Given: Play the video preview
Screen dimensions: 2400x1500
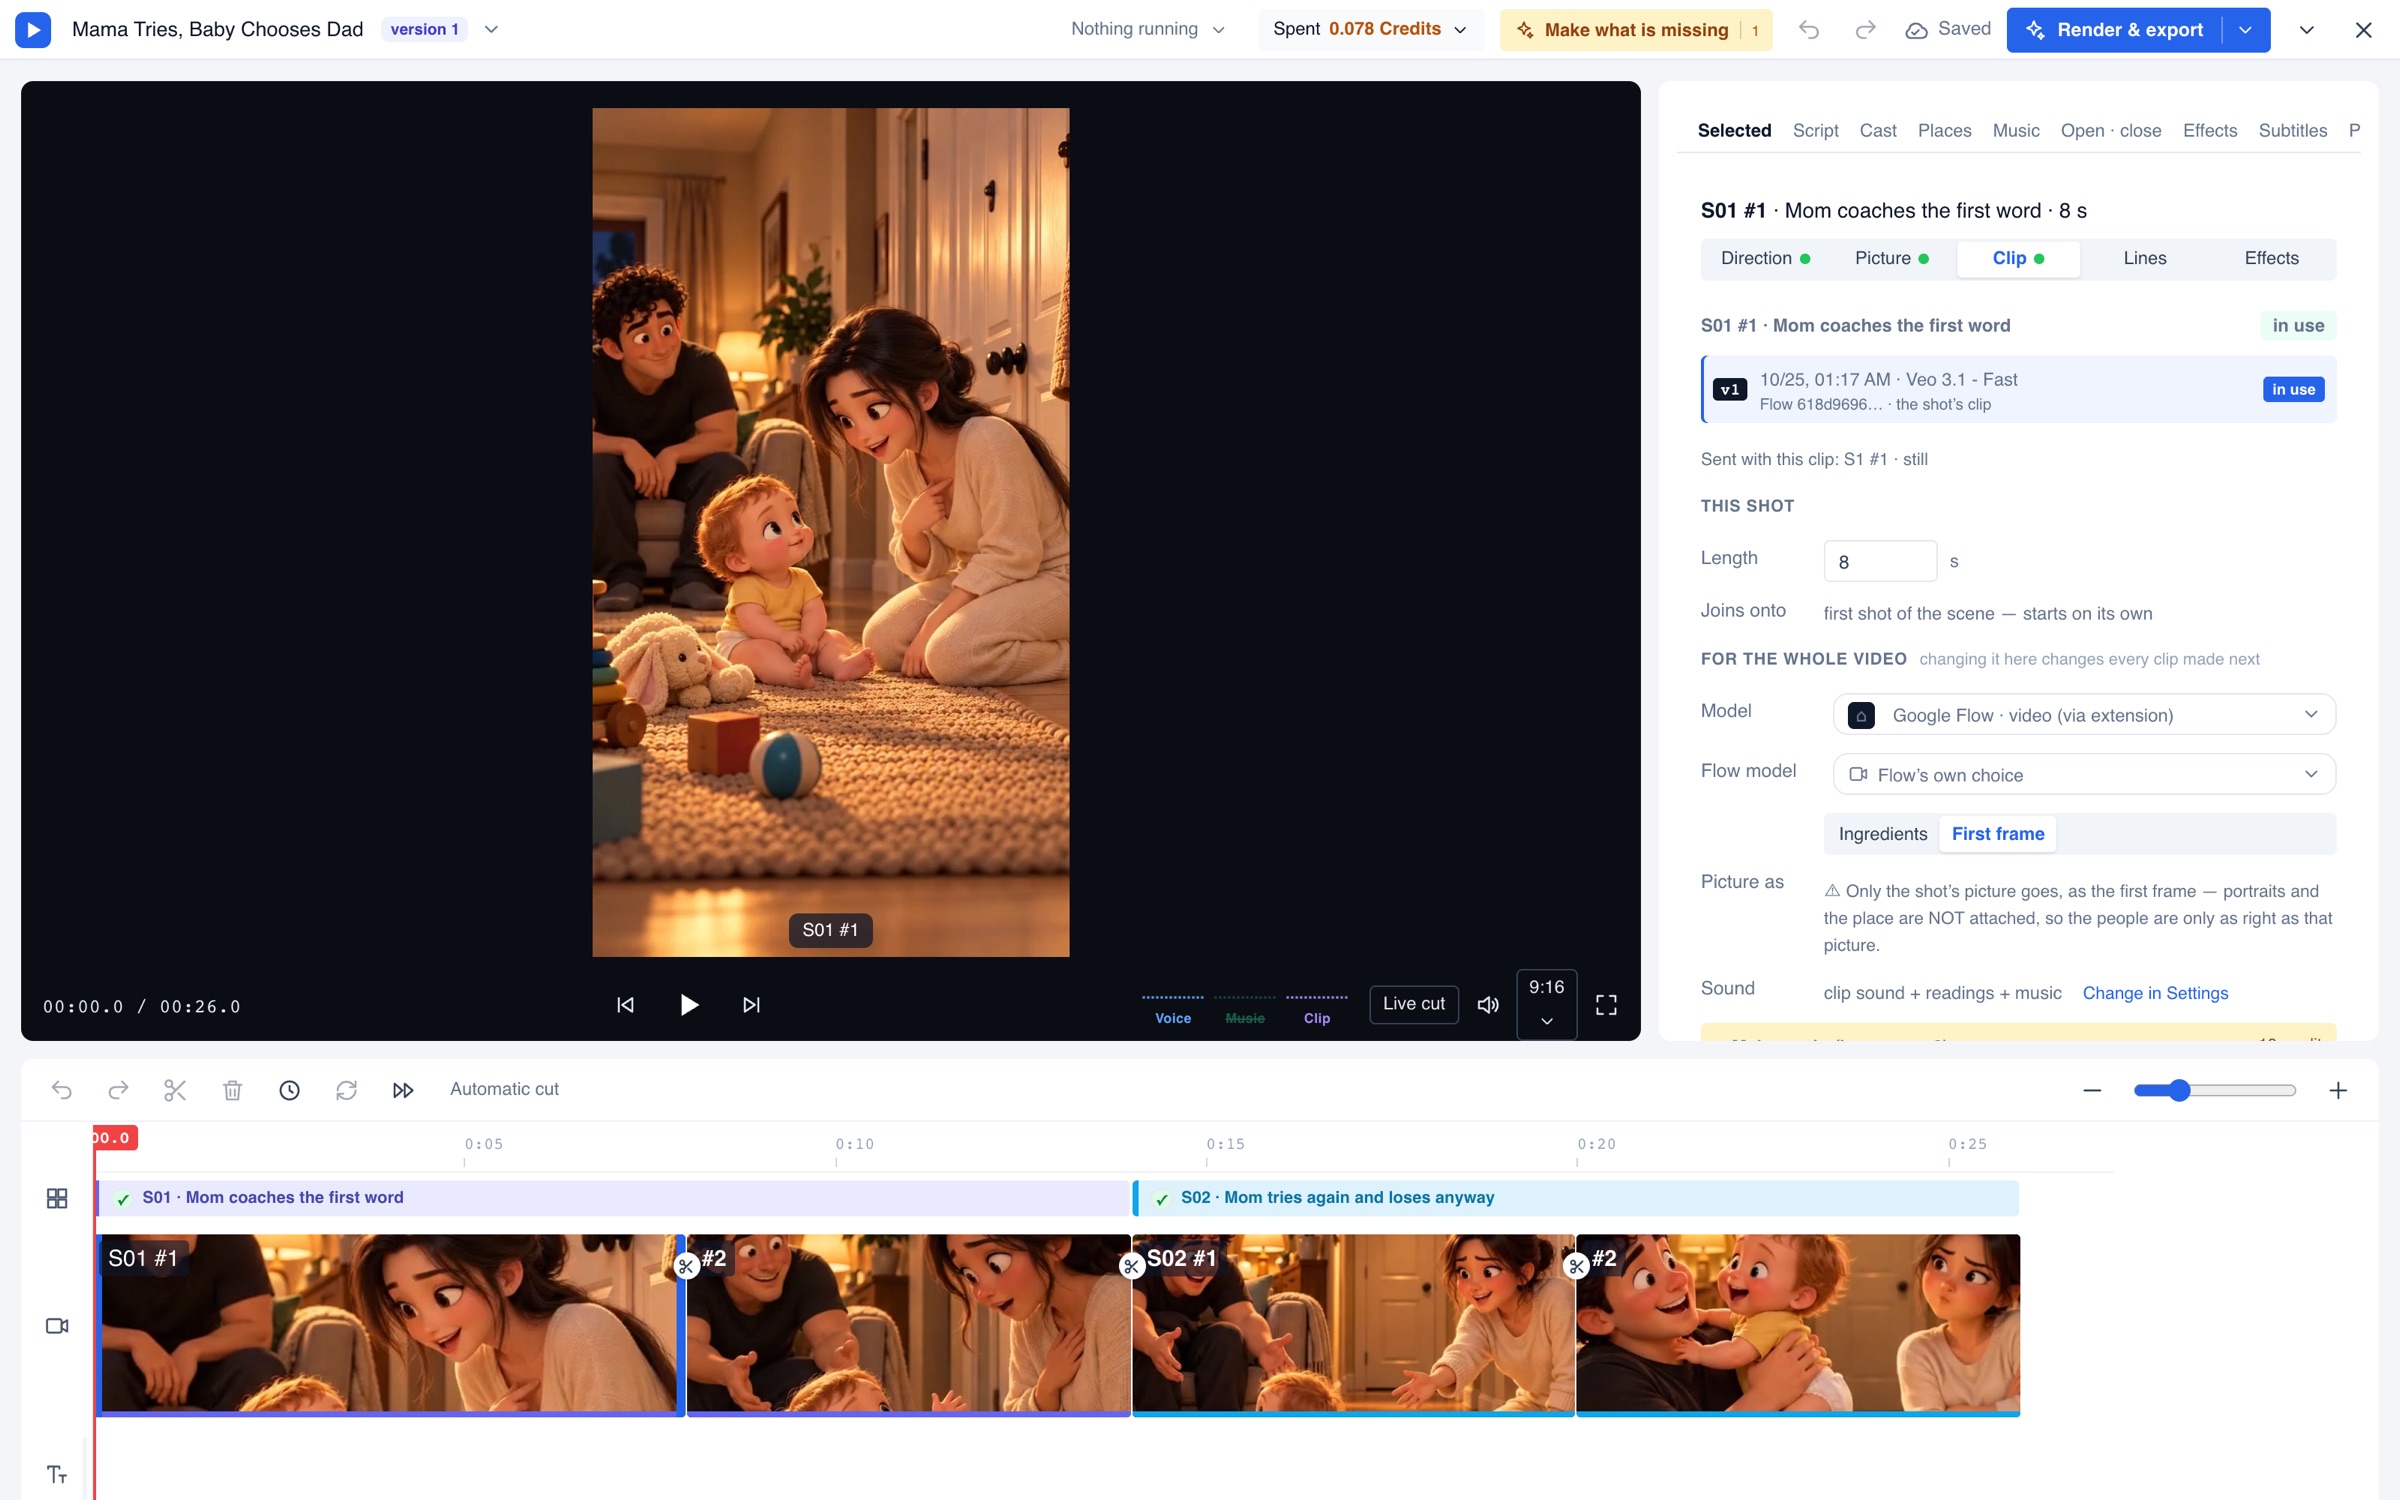Looking at the screenshot, I should click(x=689, y=1005).
